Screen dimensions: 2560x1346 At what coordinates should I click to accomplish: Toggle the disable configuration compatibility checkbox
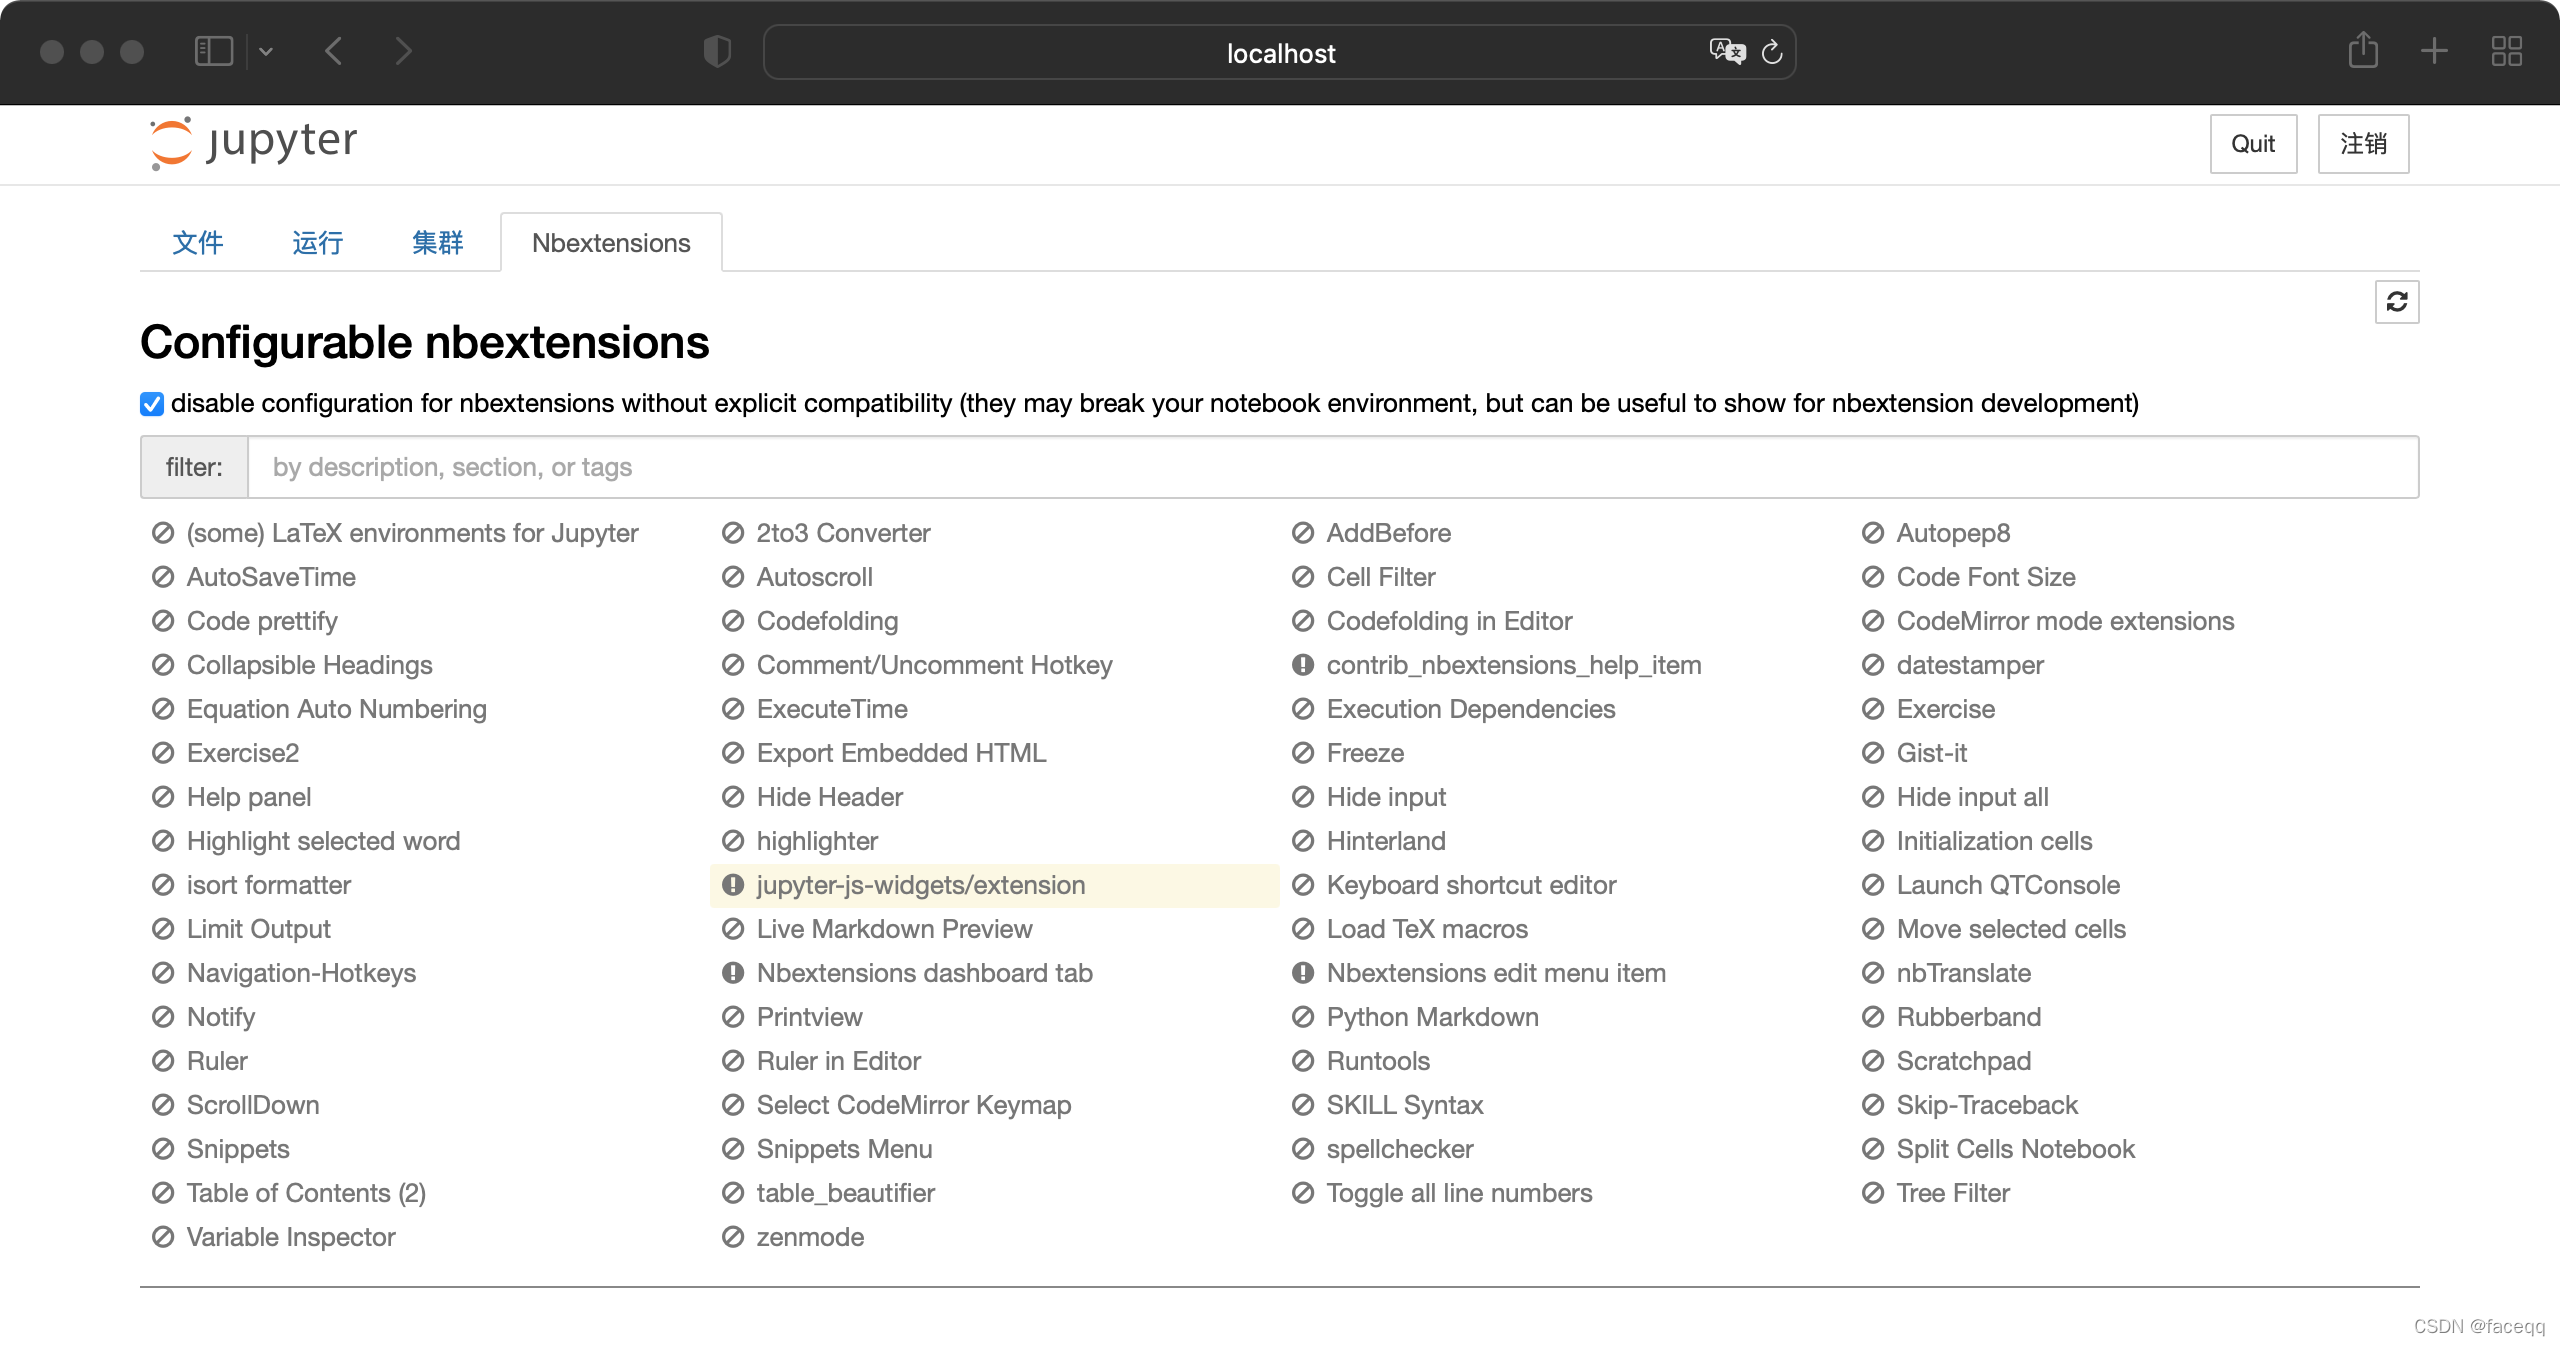pos(152,404)
